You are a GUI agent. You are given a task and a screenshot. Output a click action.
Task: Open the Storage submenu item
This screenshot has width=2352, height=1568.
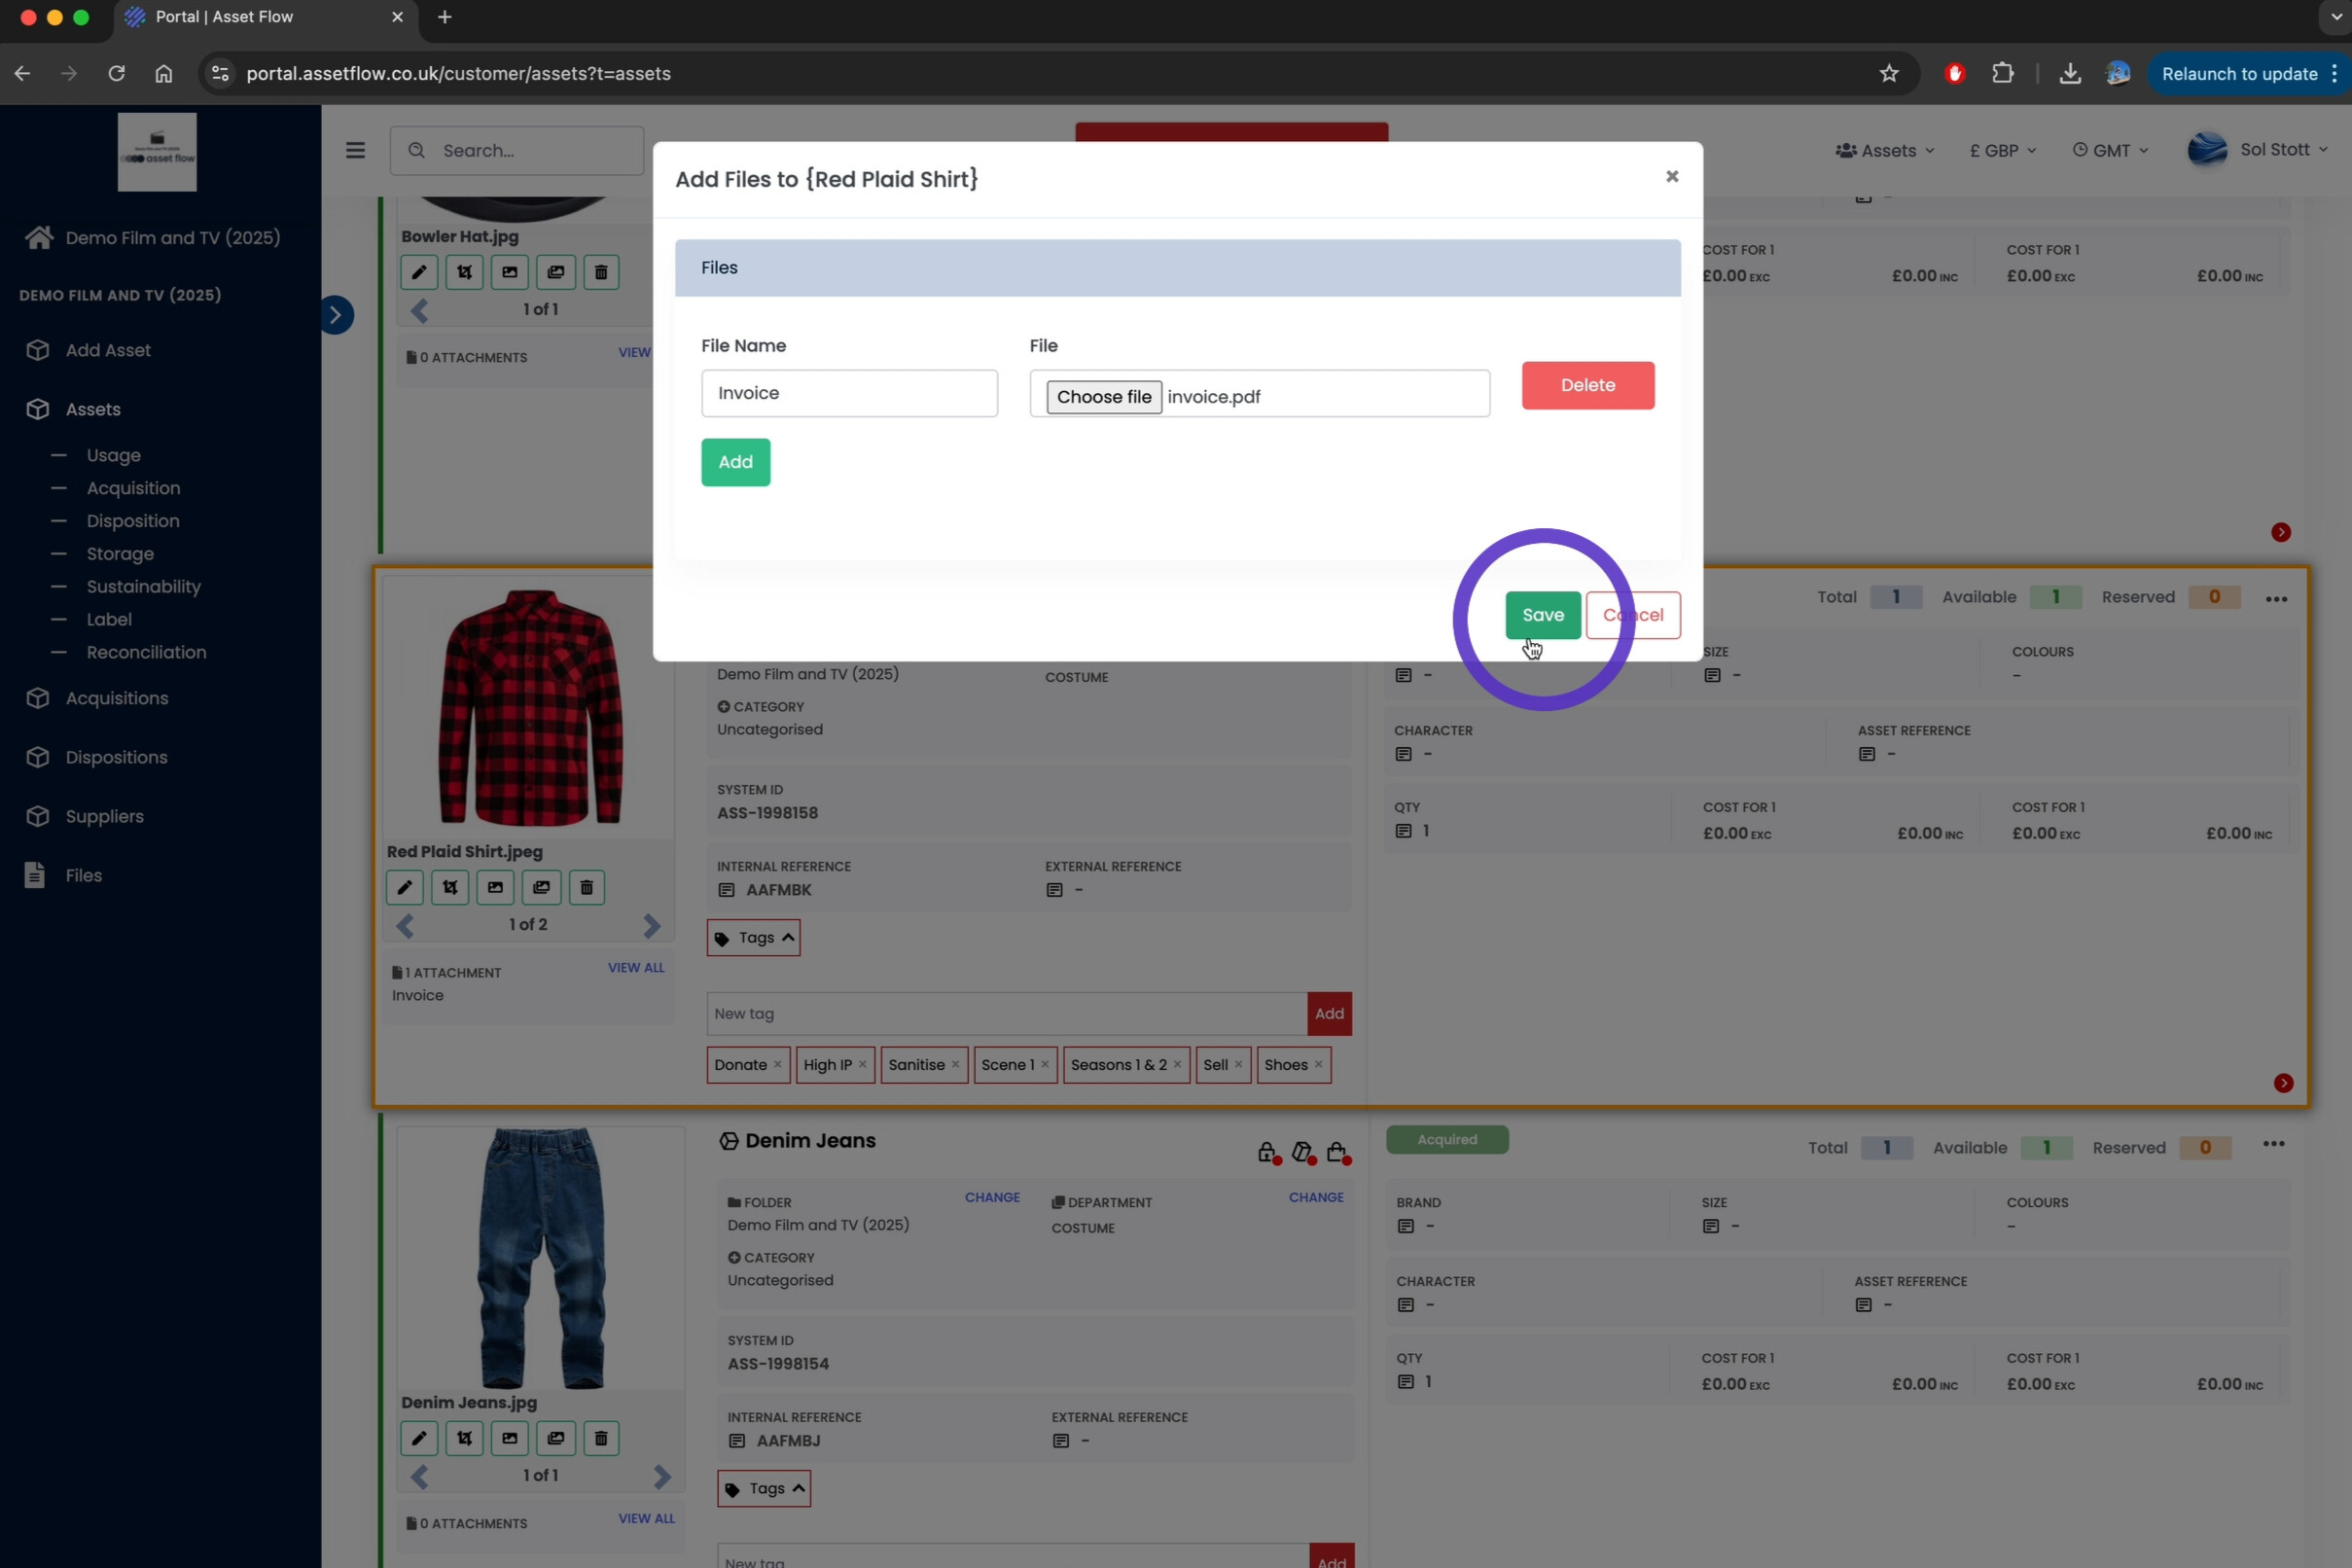(120, 555)
